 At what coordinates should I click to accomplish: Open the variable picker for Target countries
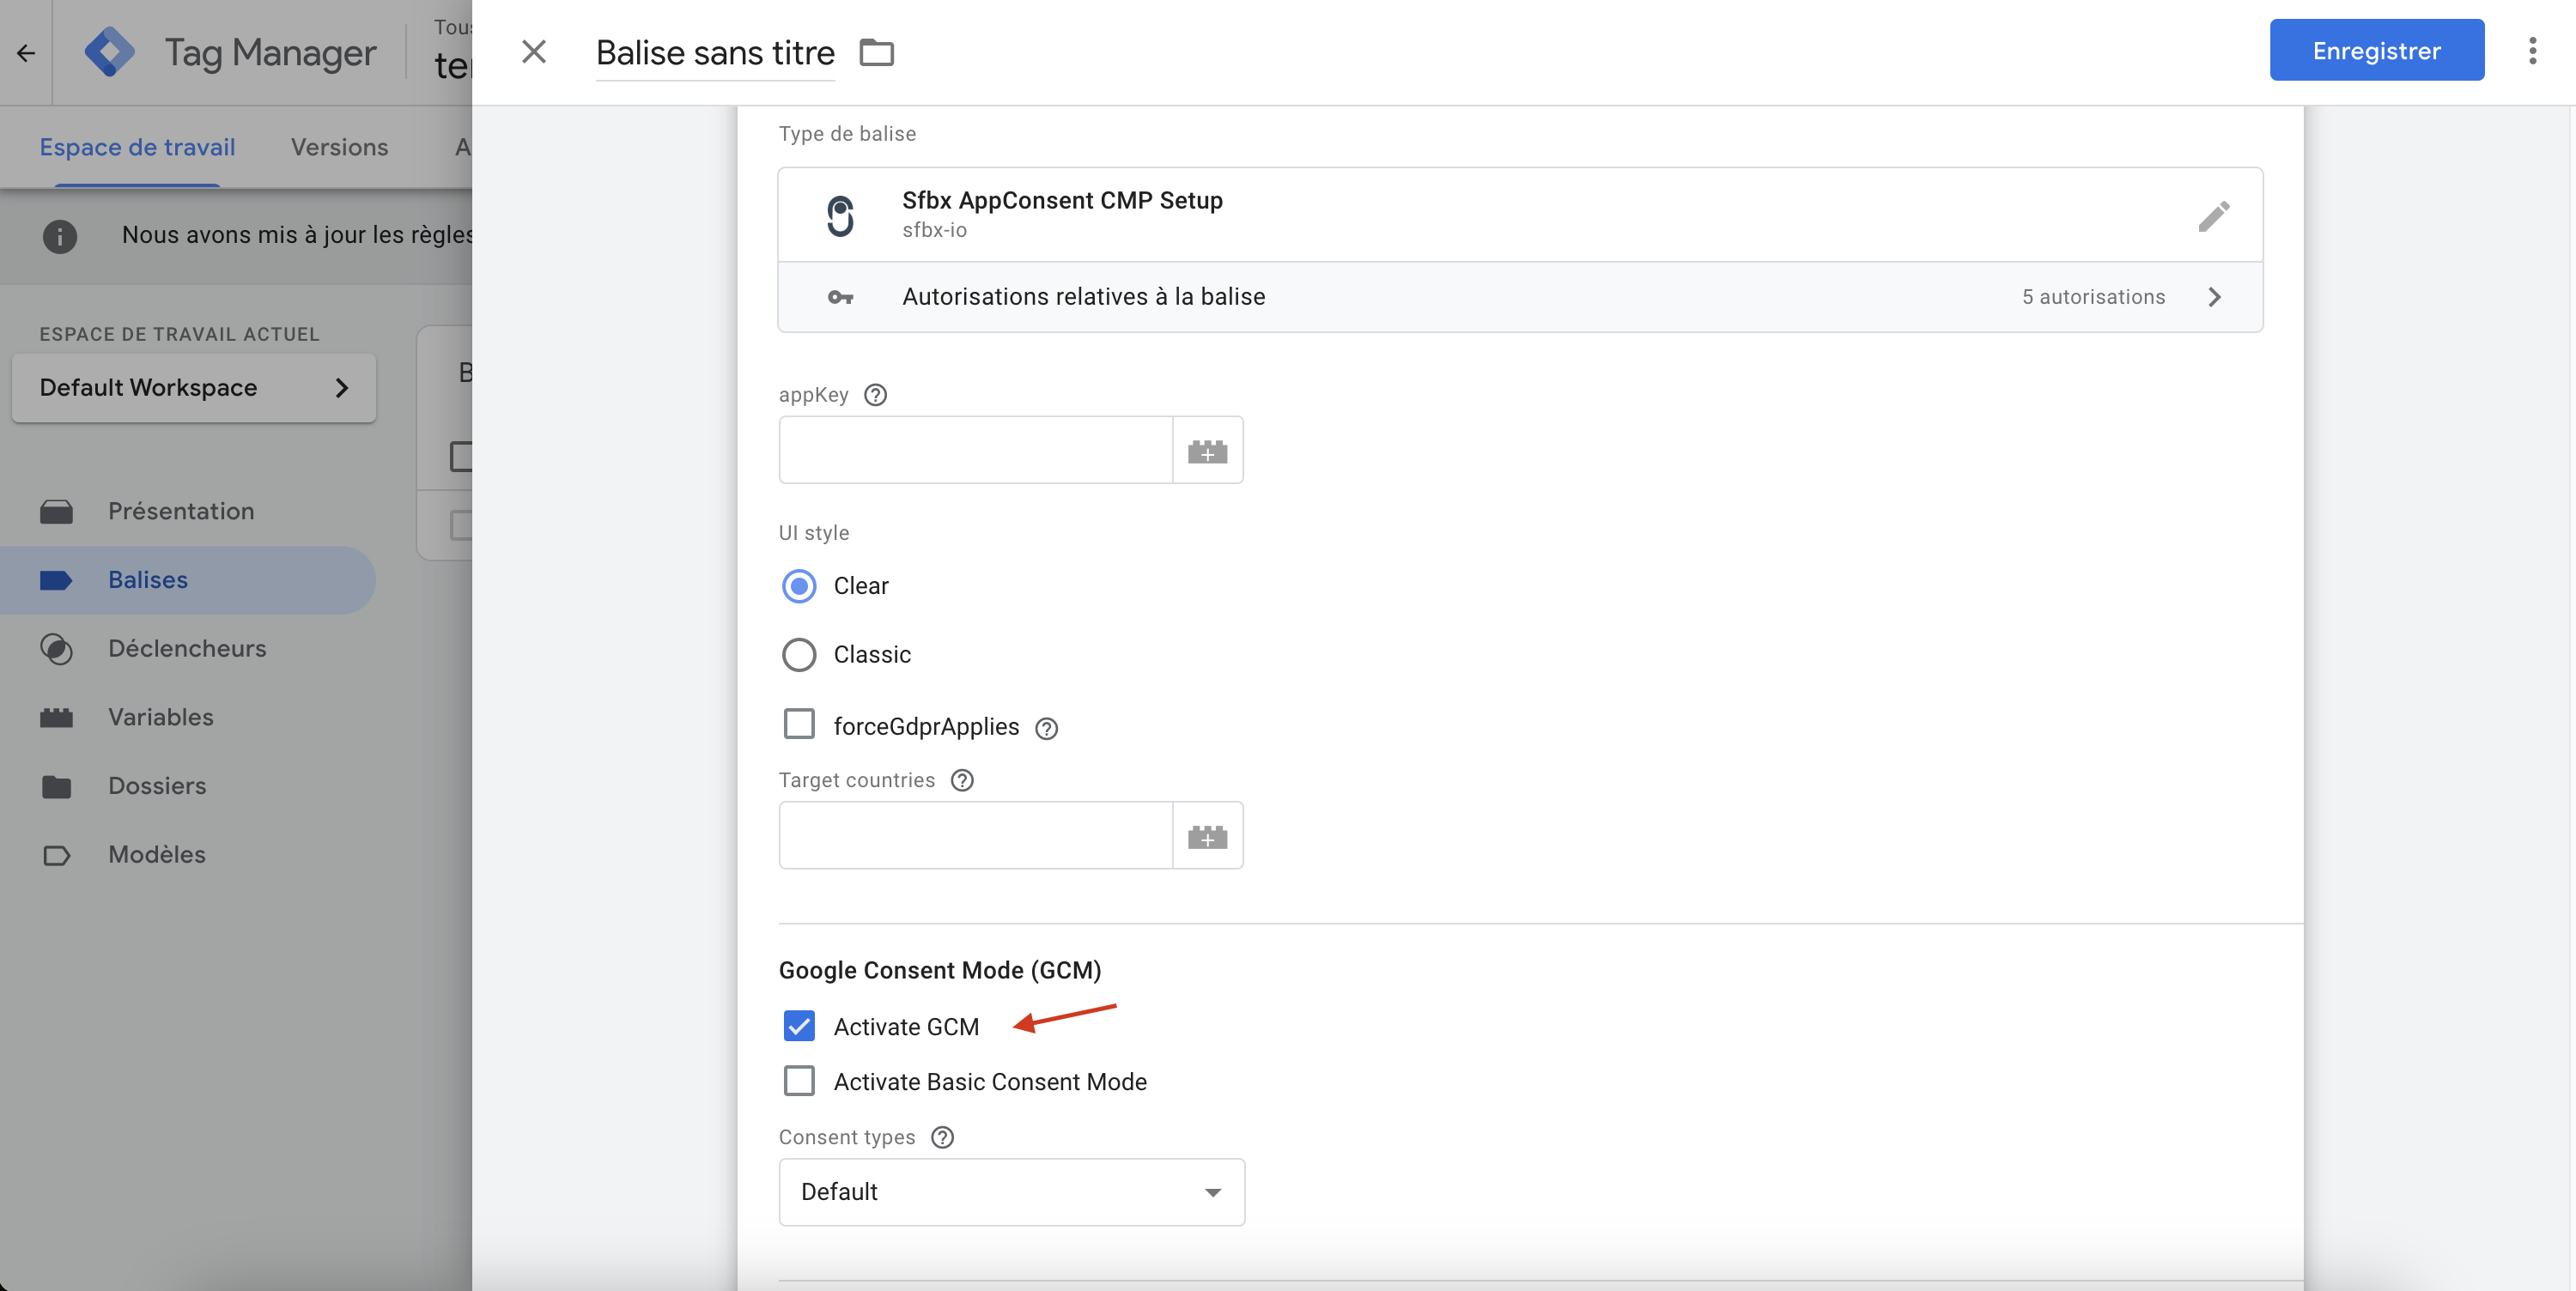[x=1208, y=836]
